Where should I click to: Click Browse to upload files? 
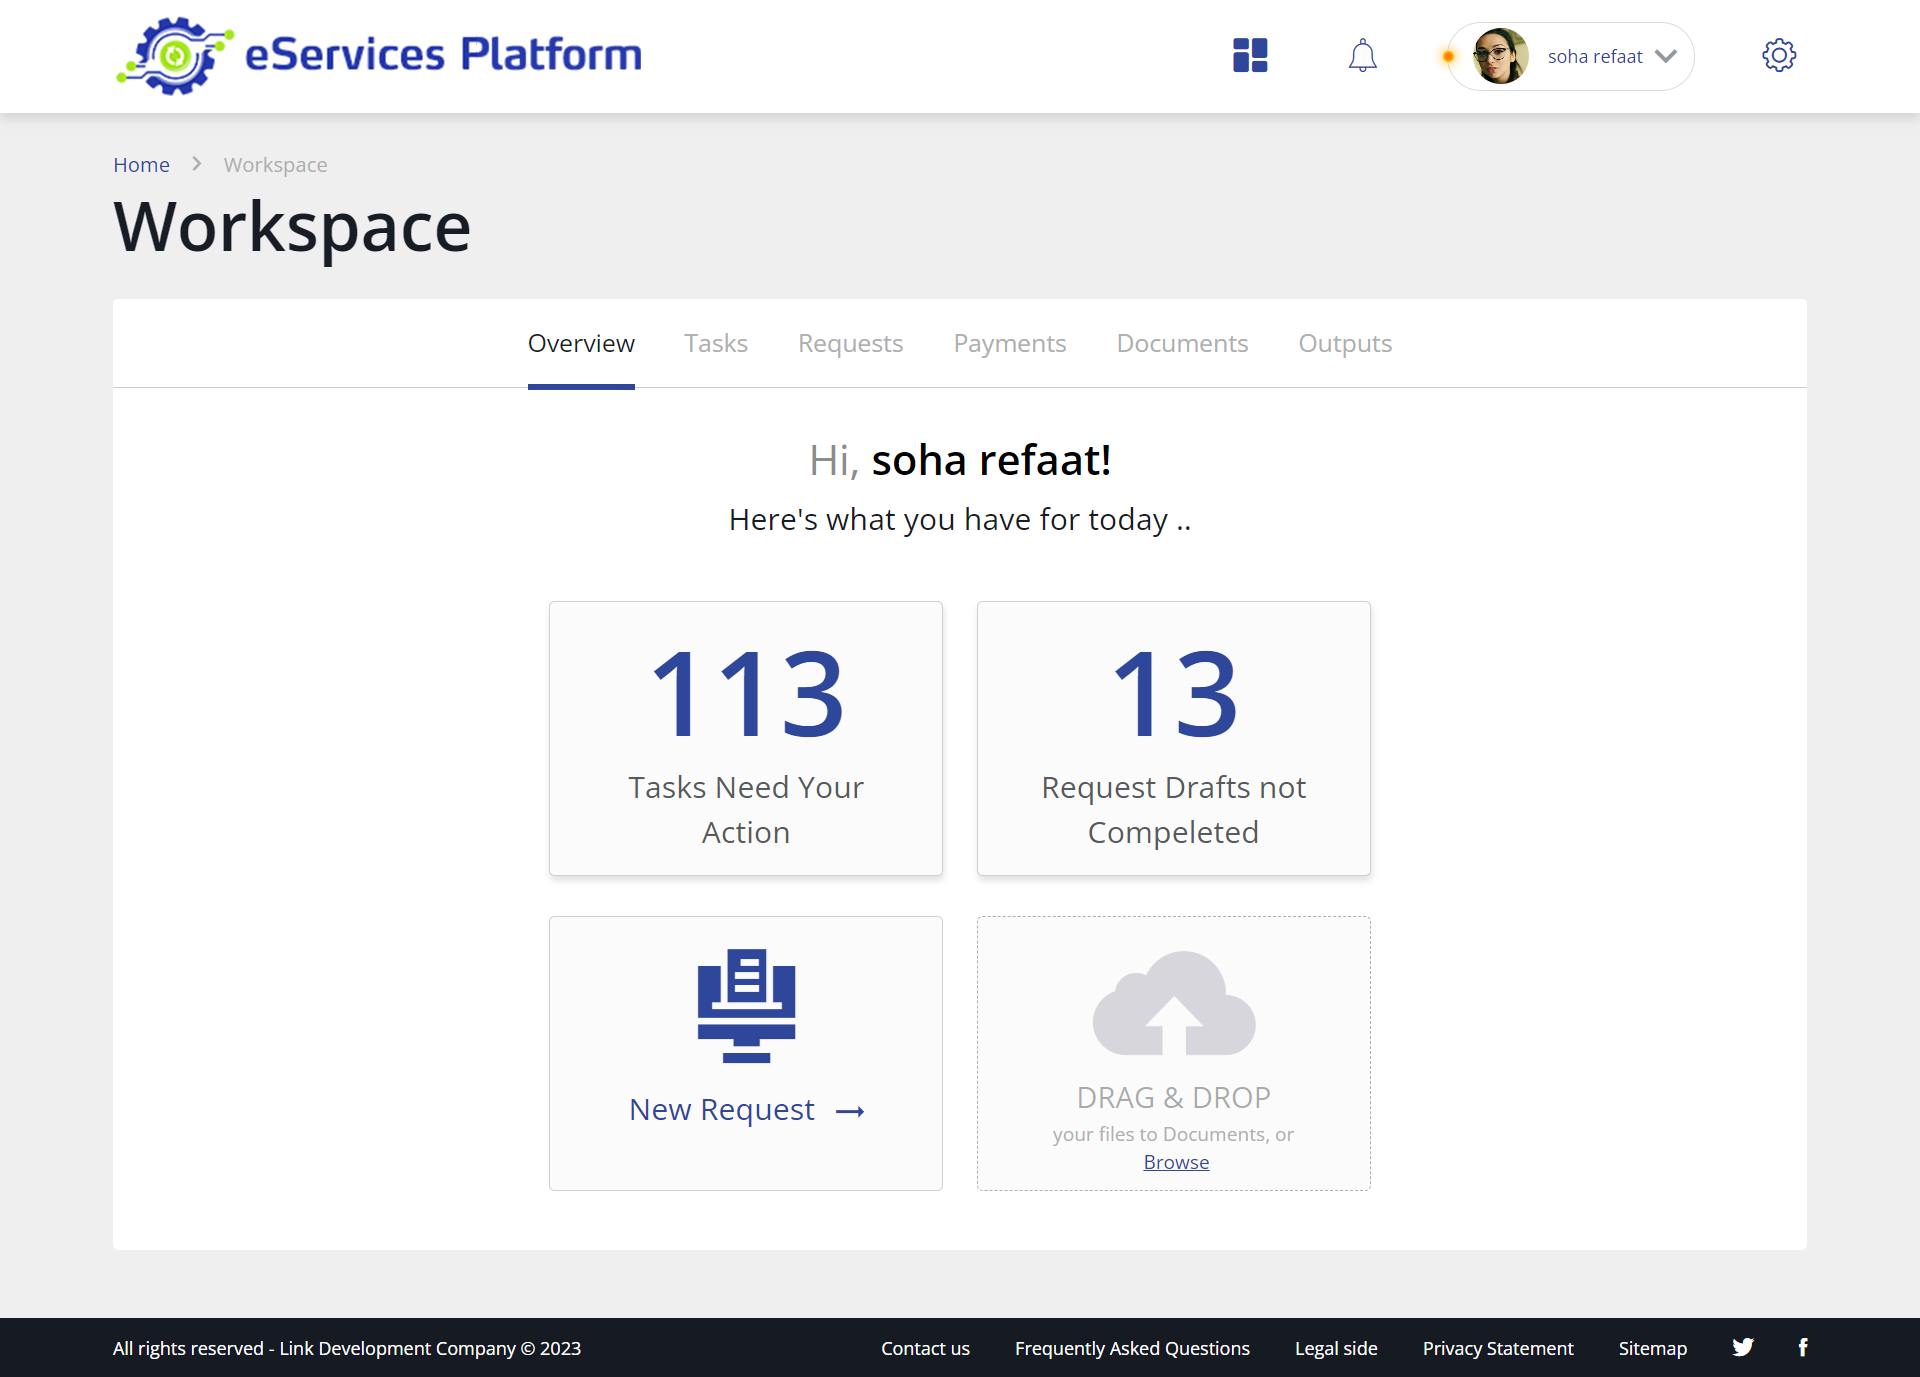1175,1161
